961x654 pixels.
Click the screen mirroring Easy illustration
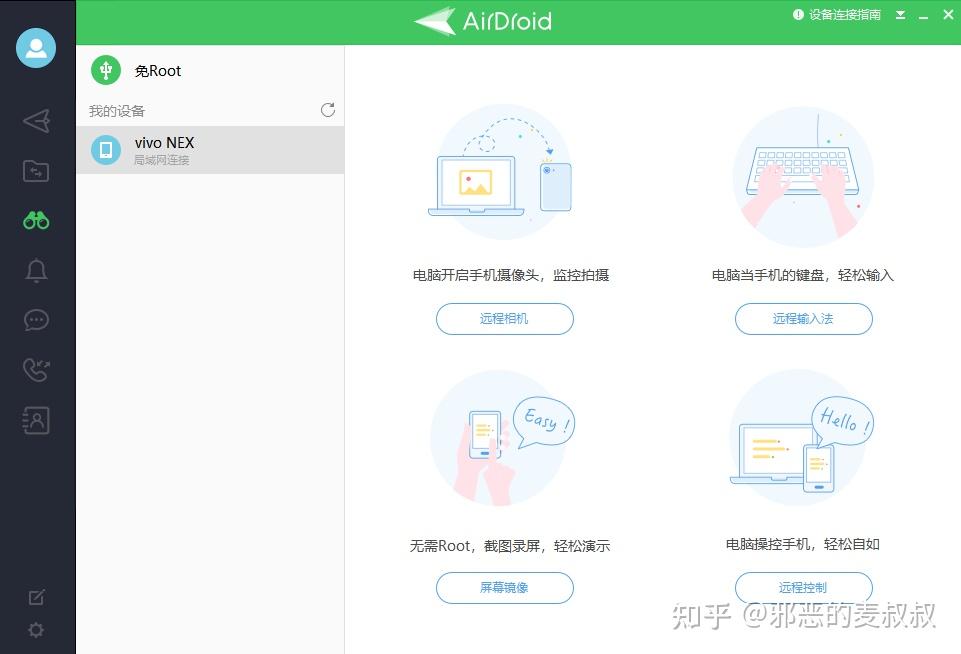coord(503,438)
